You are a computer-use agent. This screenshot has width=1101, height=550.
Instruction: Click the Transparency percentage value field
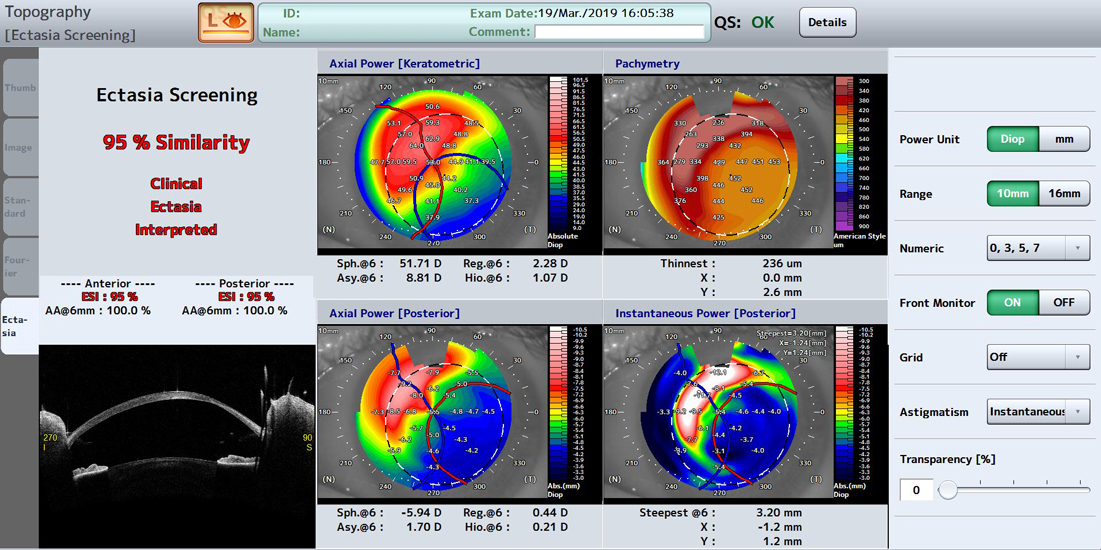[916, 490]
